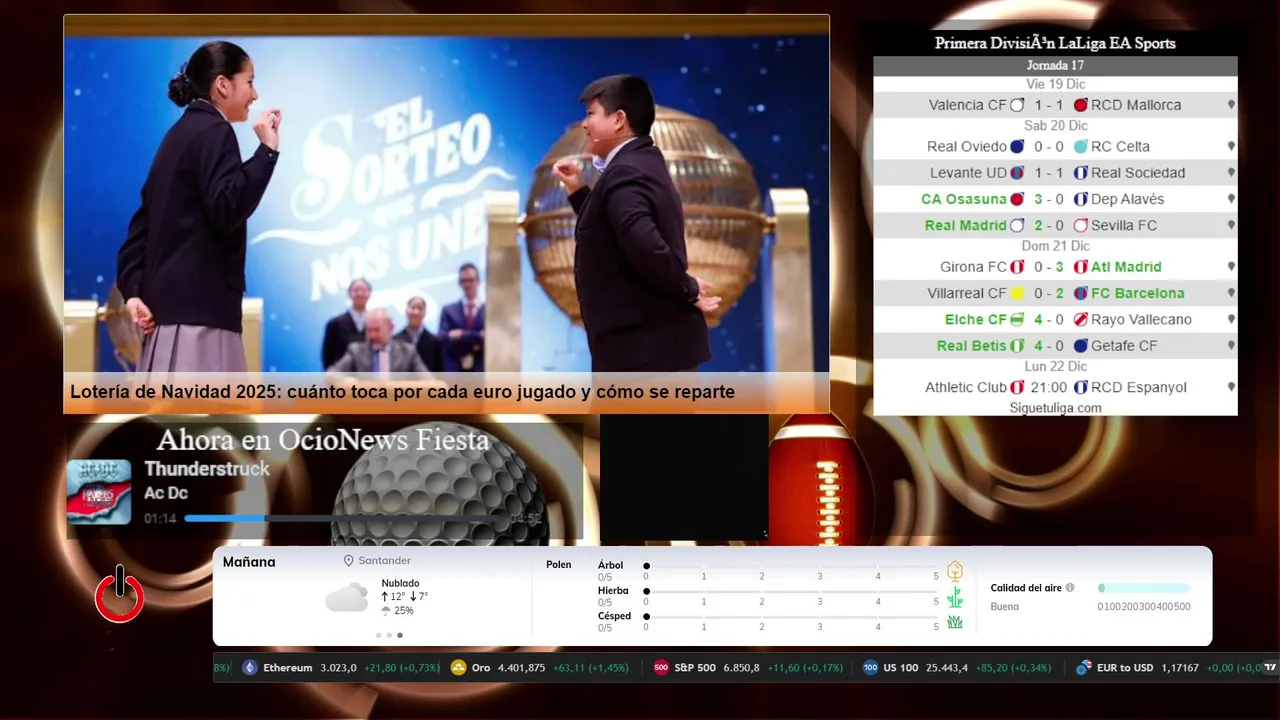Click the Getafe CF crest icon
The width and height of the screenshot is (1280, 720).
[x=1080, y=346]
